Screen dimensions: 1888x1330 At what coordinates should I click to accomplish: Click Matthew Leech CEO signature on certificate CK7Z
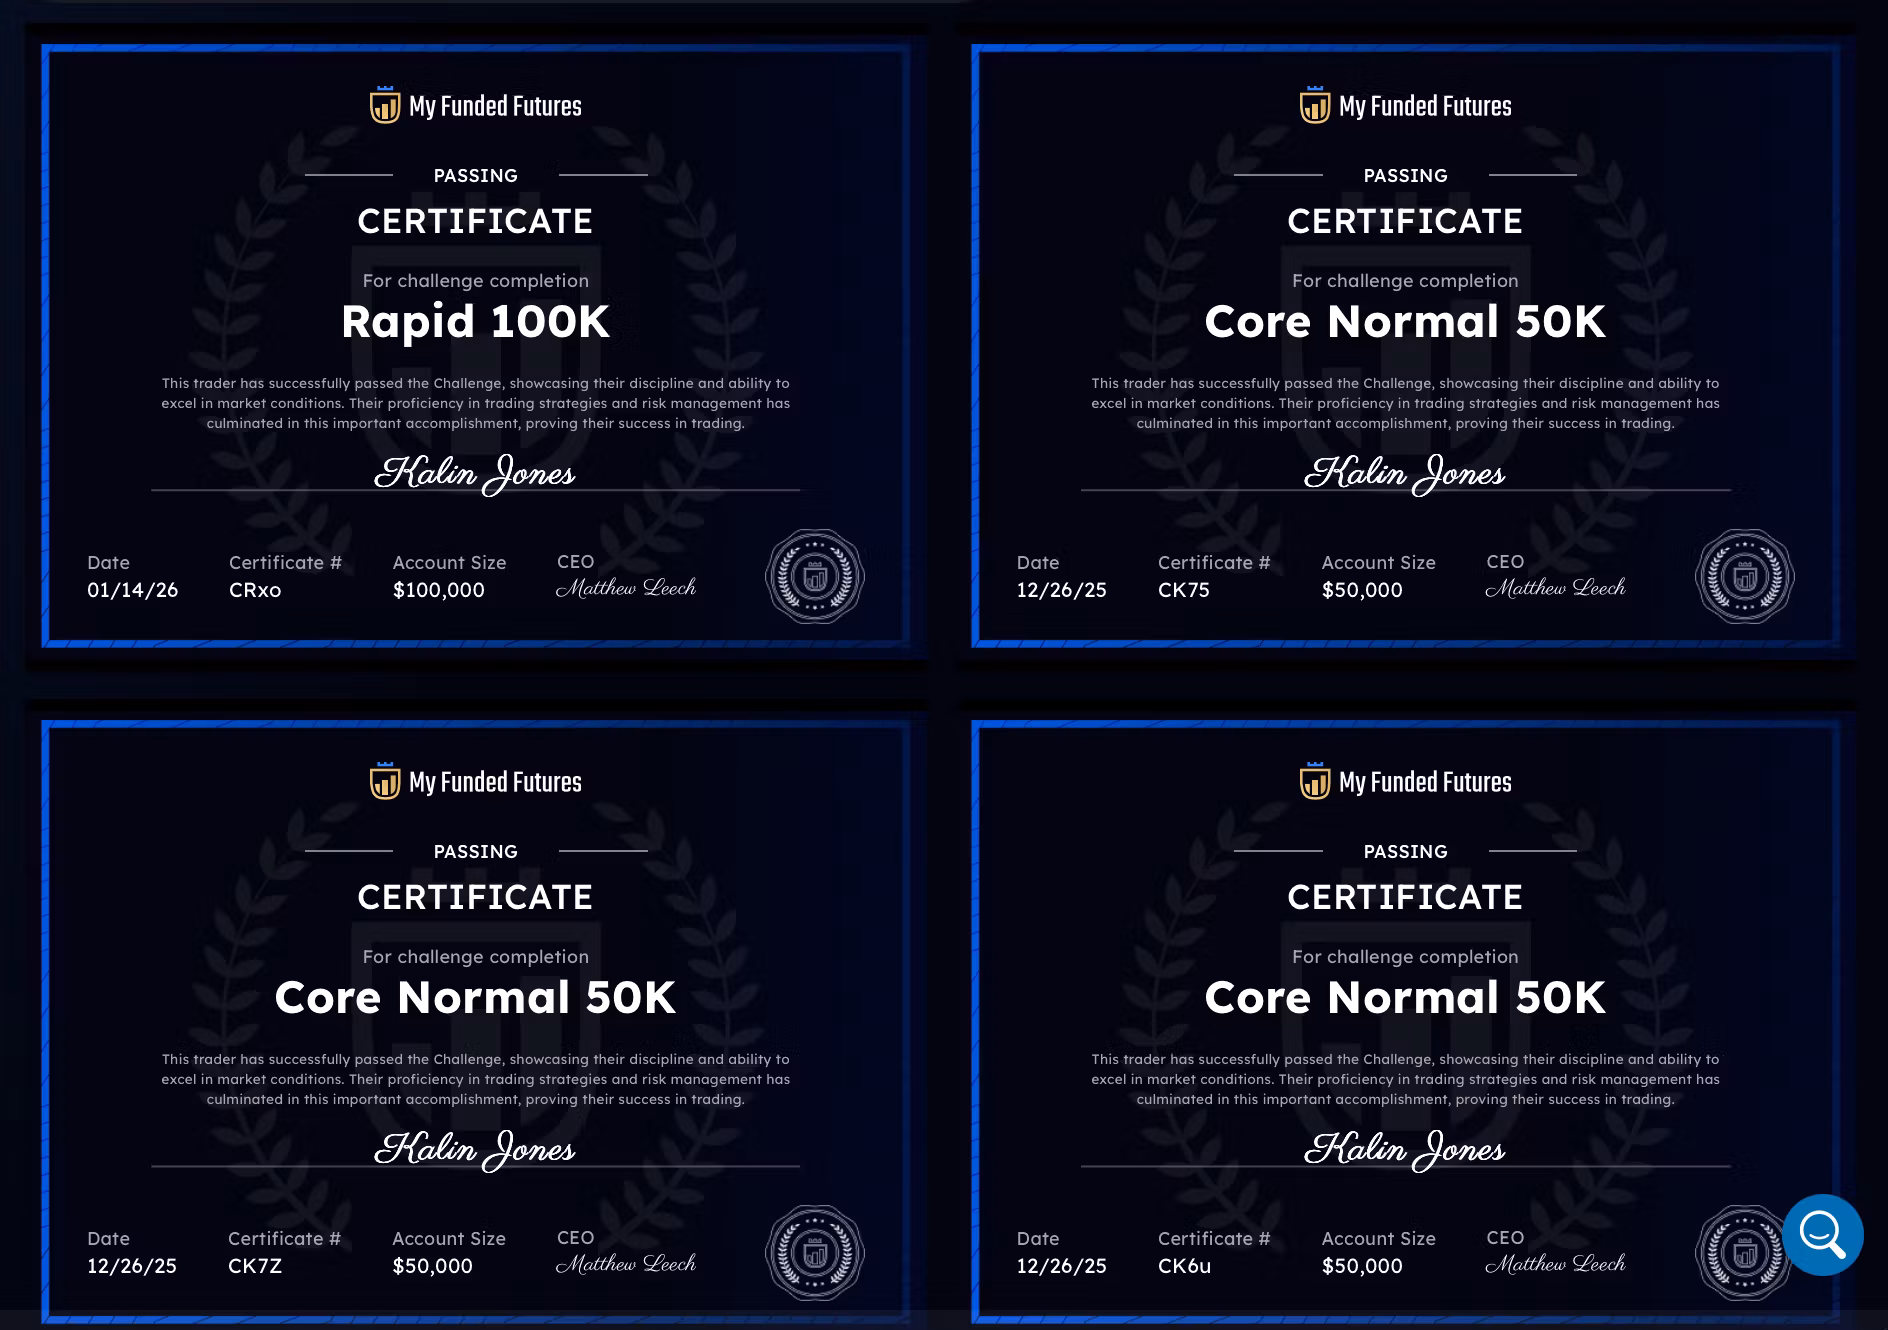point(626,1264)
